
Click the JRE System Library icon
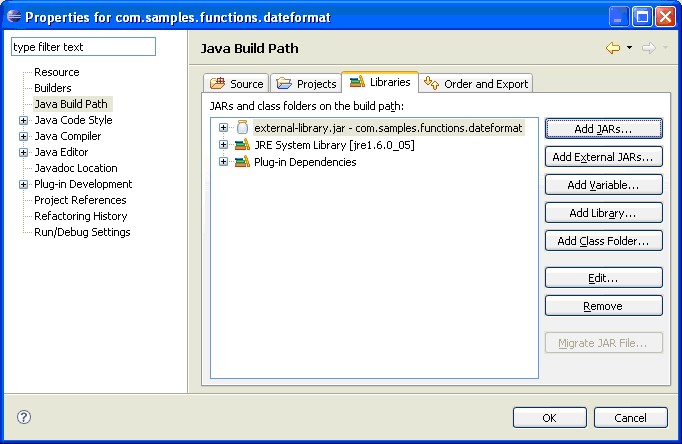[241, 145]
